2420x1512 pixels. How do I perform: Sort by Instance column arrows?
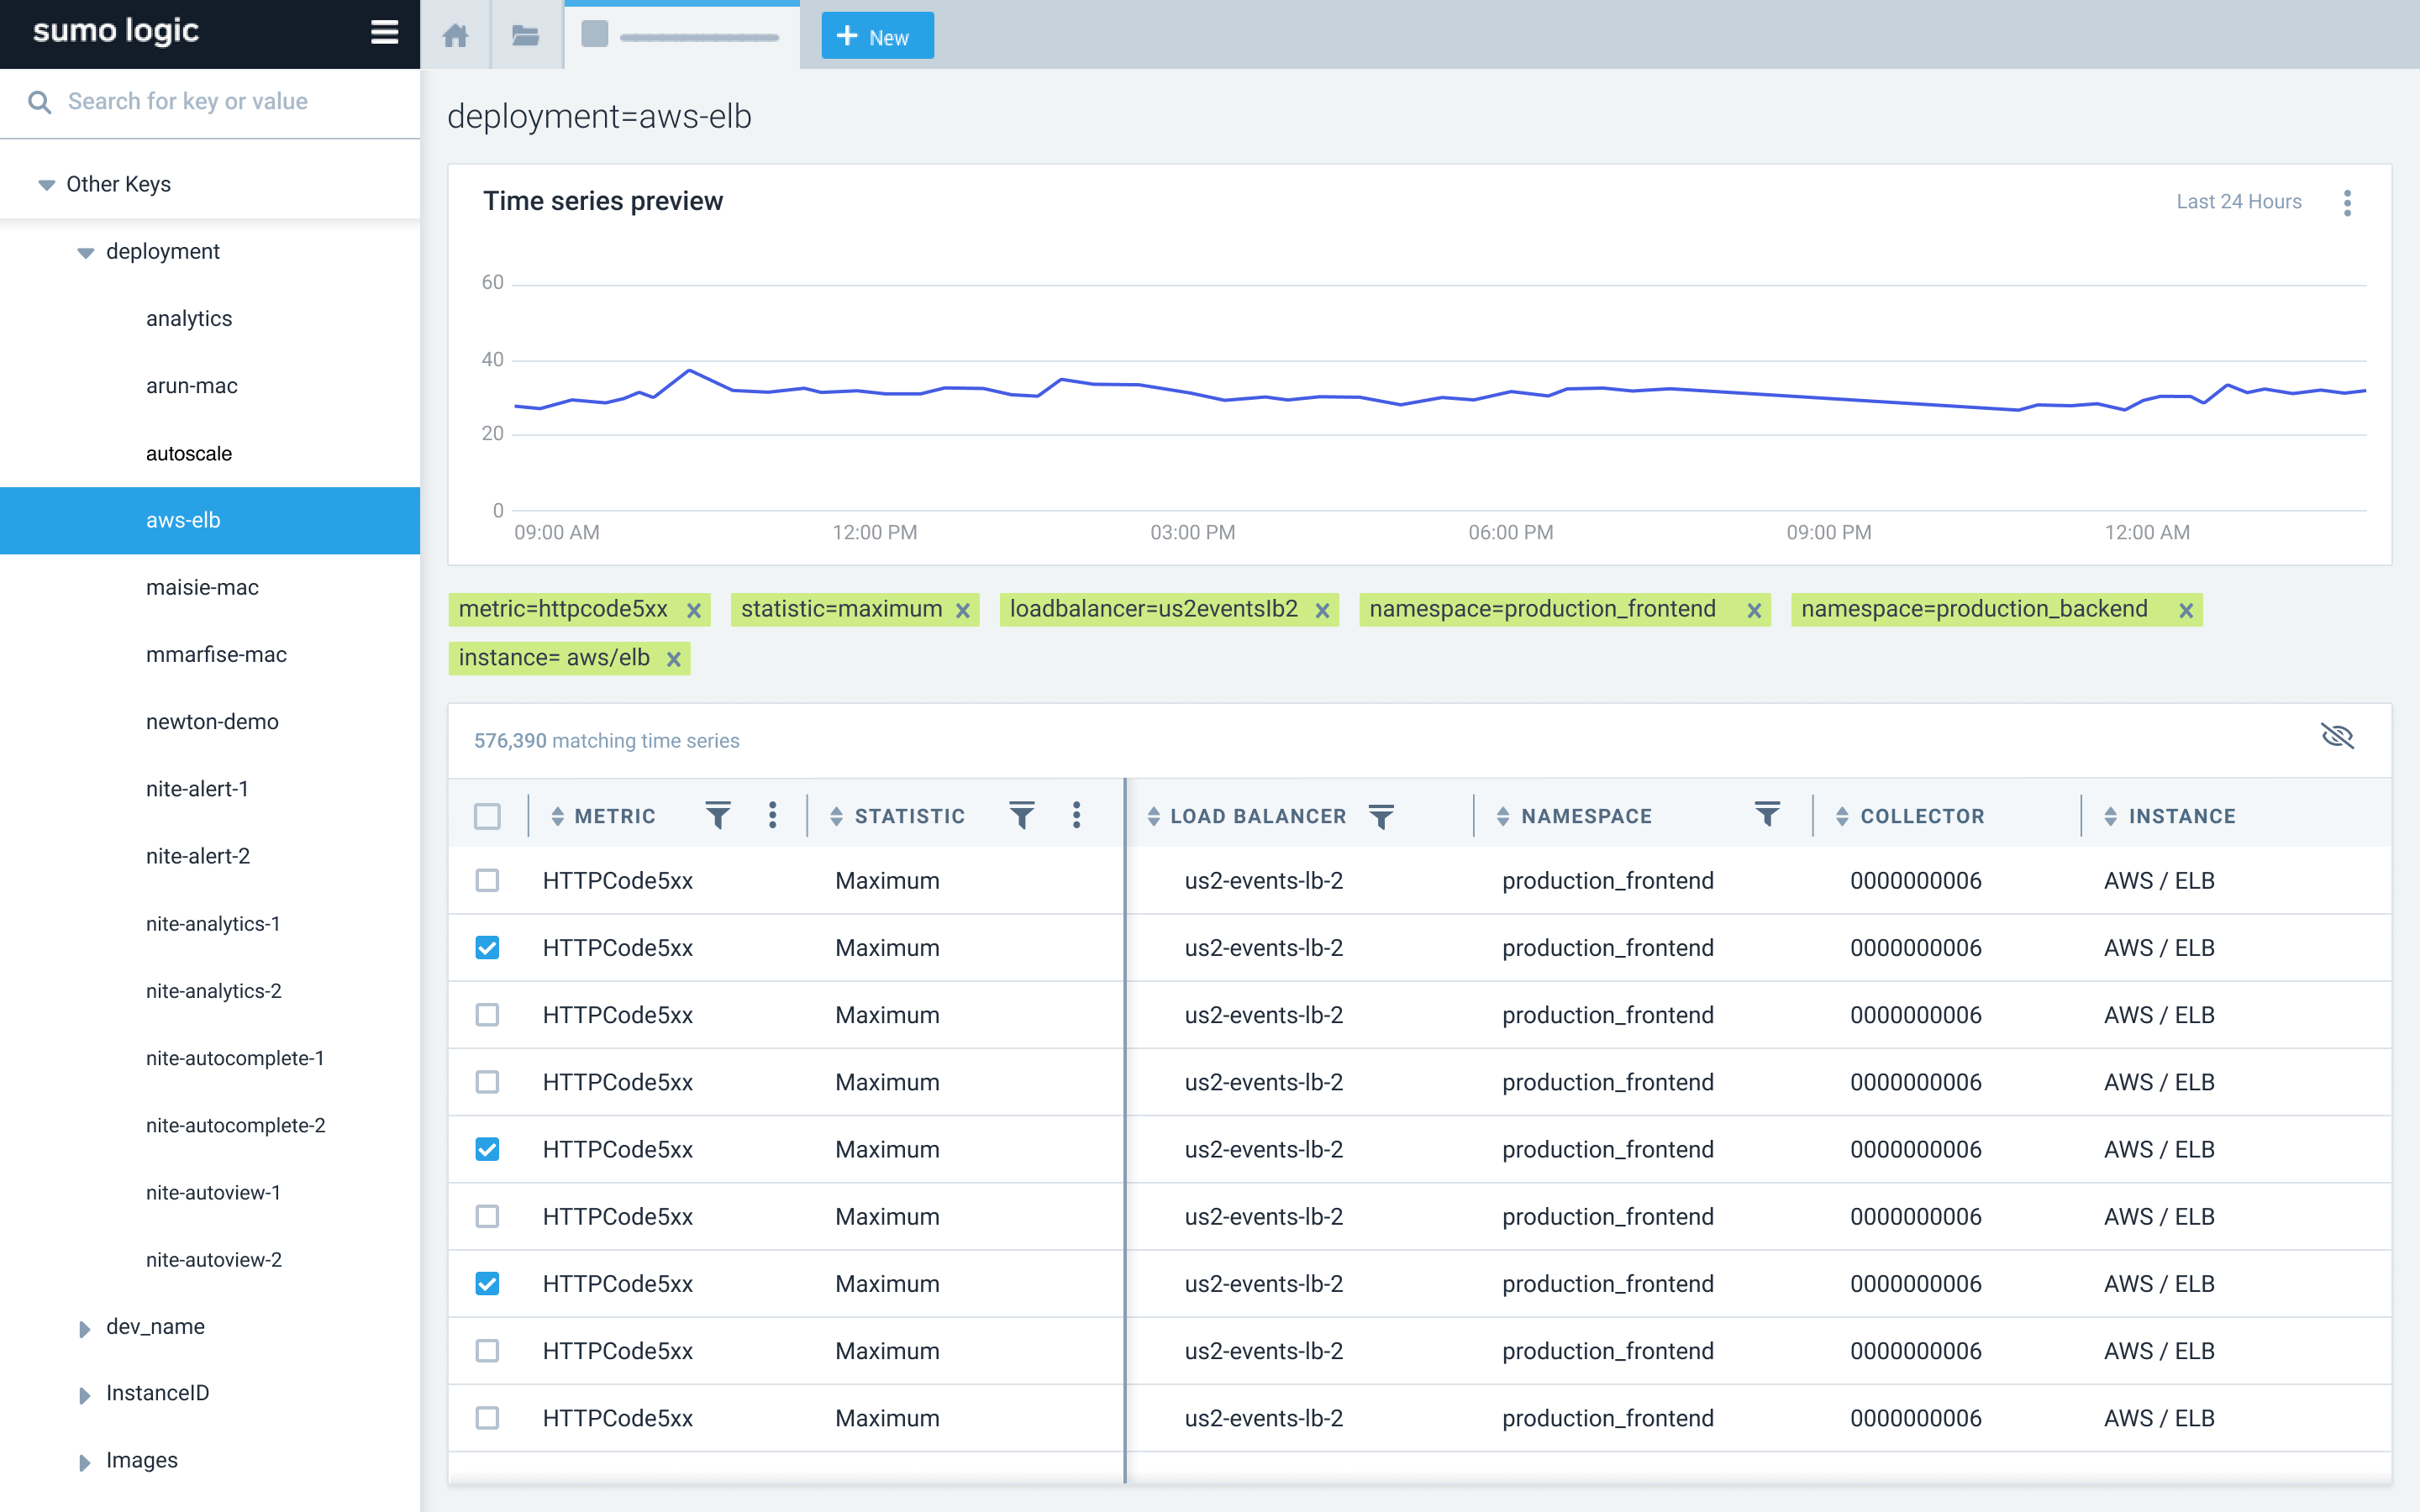click(2110, 816)
